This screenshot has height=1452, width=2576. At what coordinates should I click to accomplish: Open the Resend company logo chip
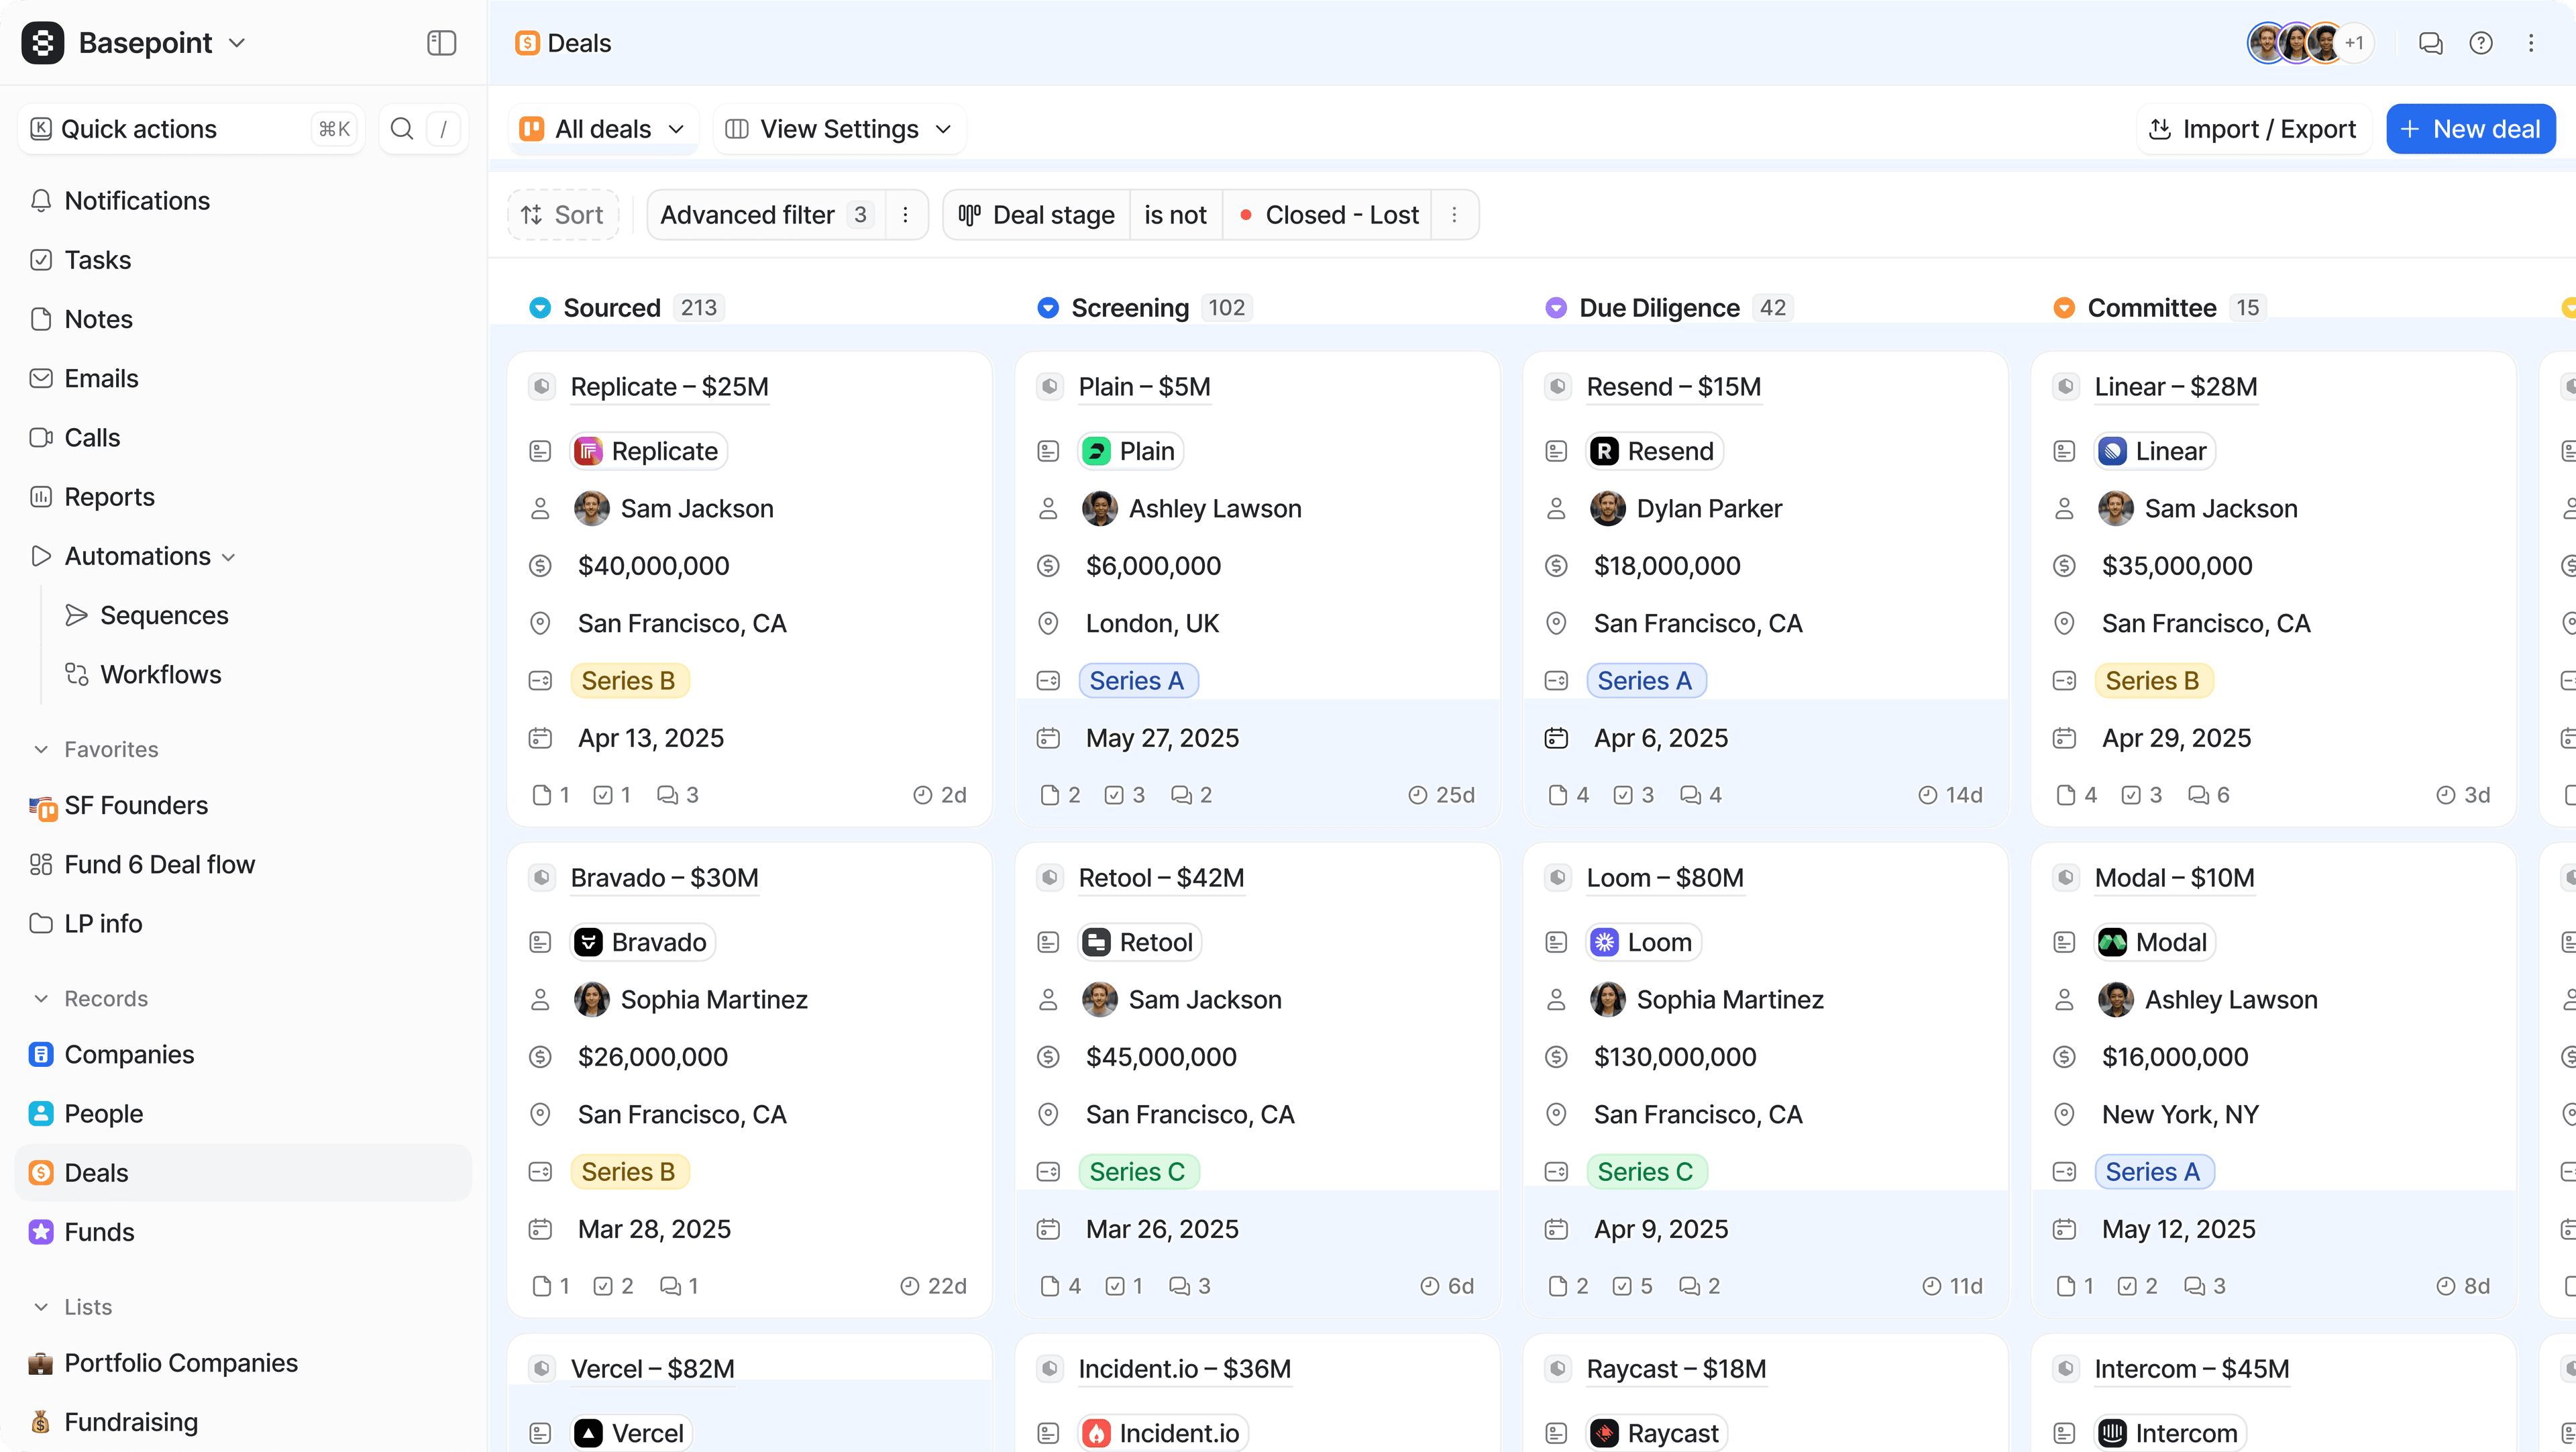coord(1655,451)
